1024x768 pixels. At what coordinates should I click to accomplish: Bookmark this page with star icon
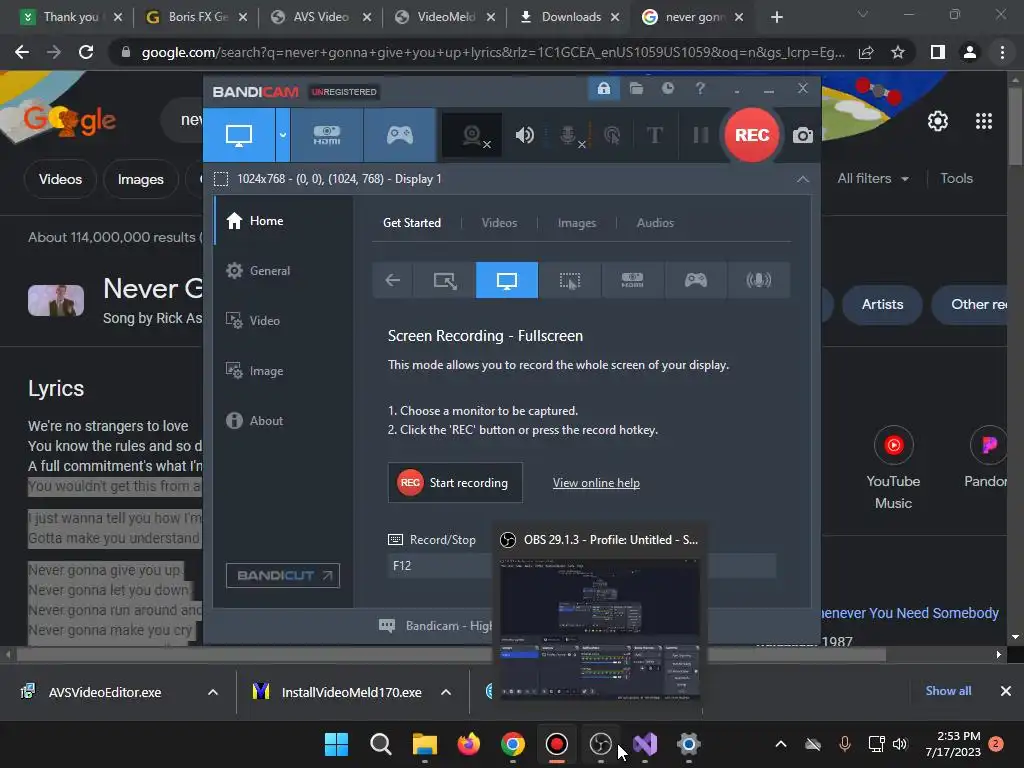tap(898, 52)
